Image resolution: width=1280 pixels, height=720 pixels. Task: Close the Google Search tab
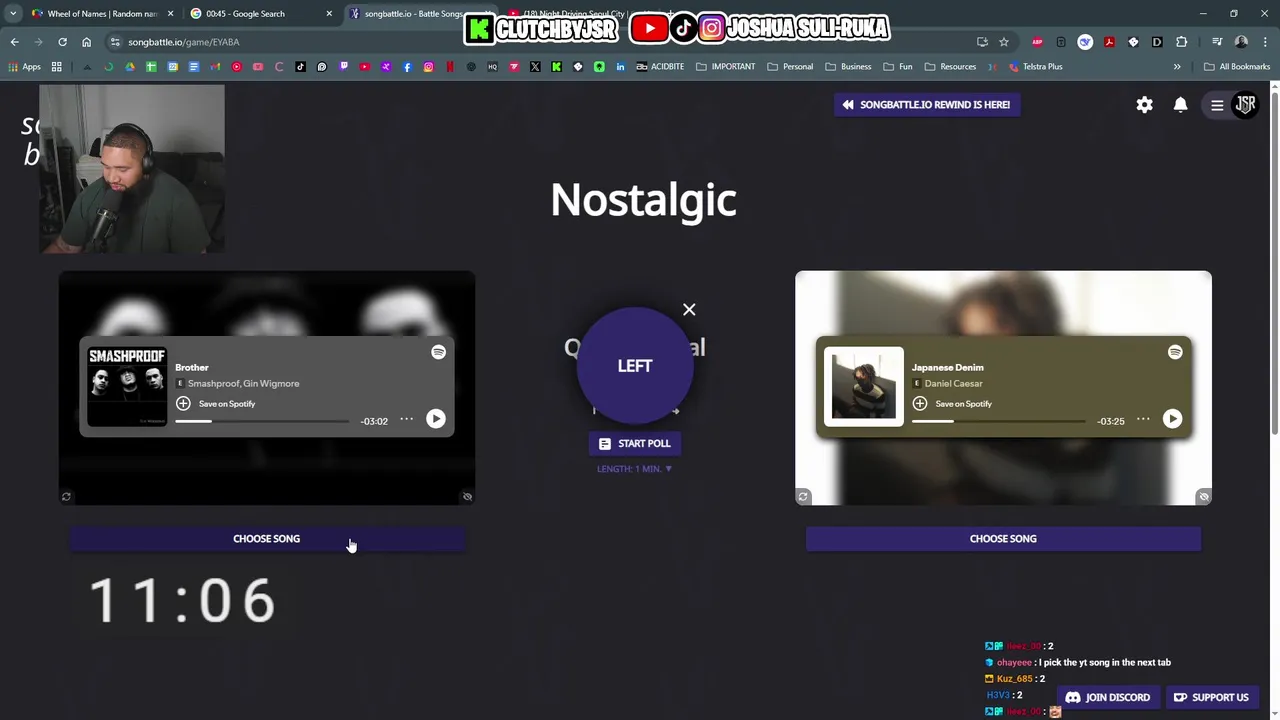coord(328,14)
